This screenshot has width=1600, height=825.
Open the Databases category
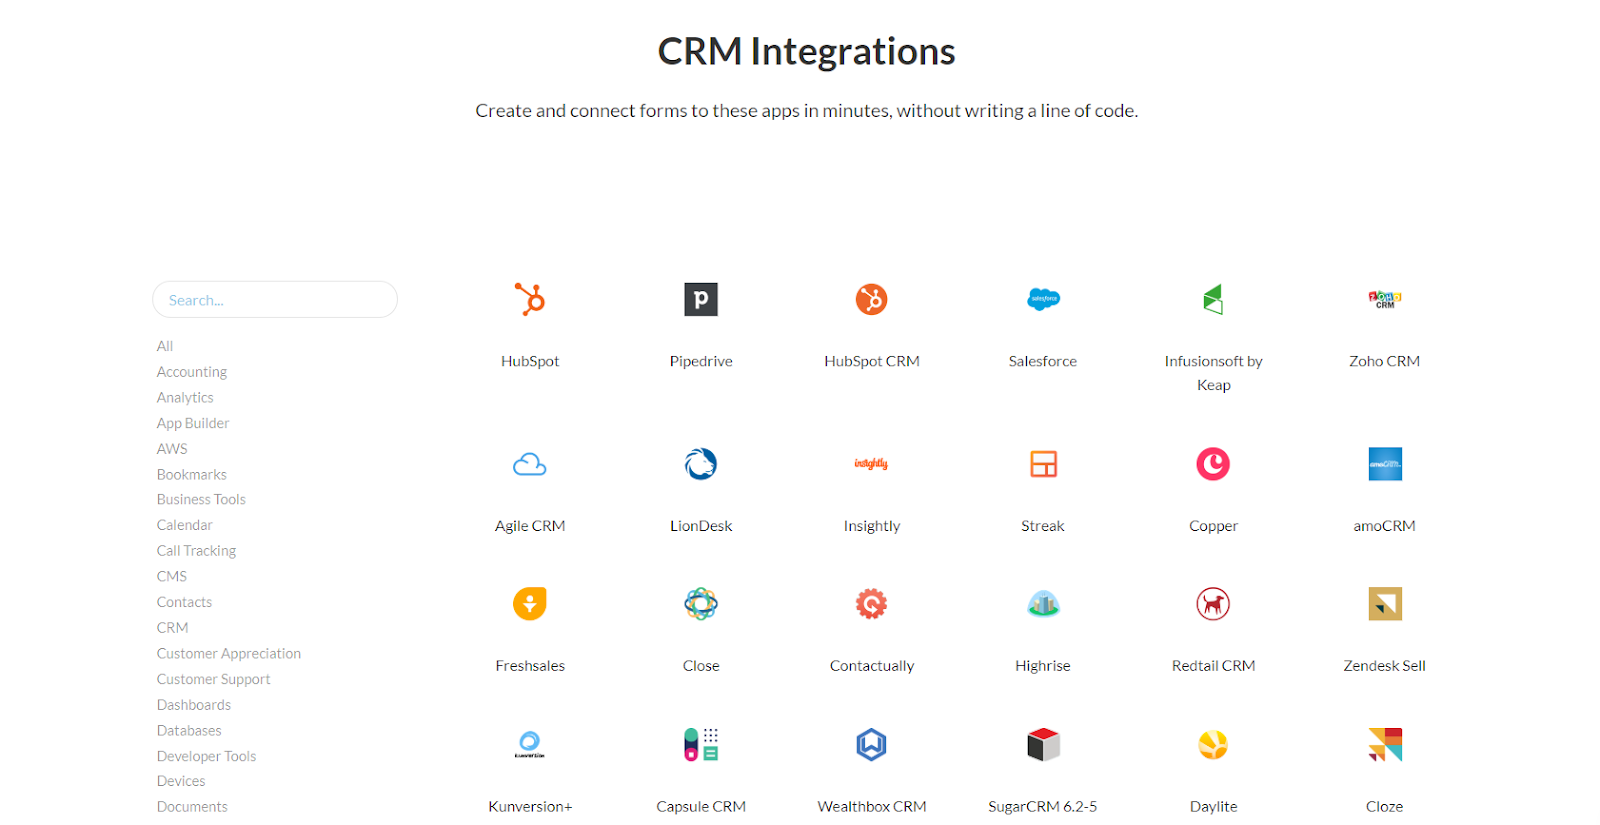click(x=189, y=731)
